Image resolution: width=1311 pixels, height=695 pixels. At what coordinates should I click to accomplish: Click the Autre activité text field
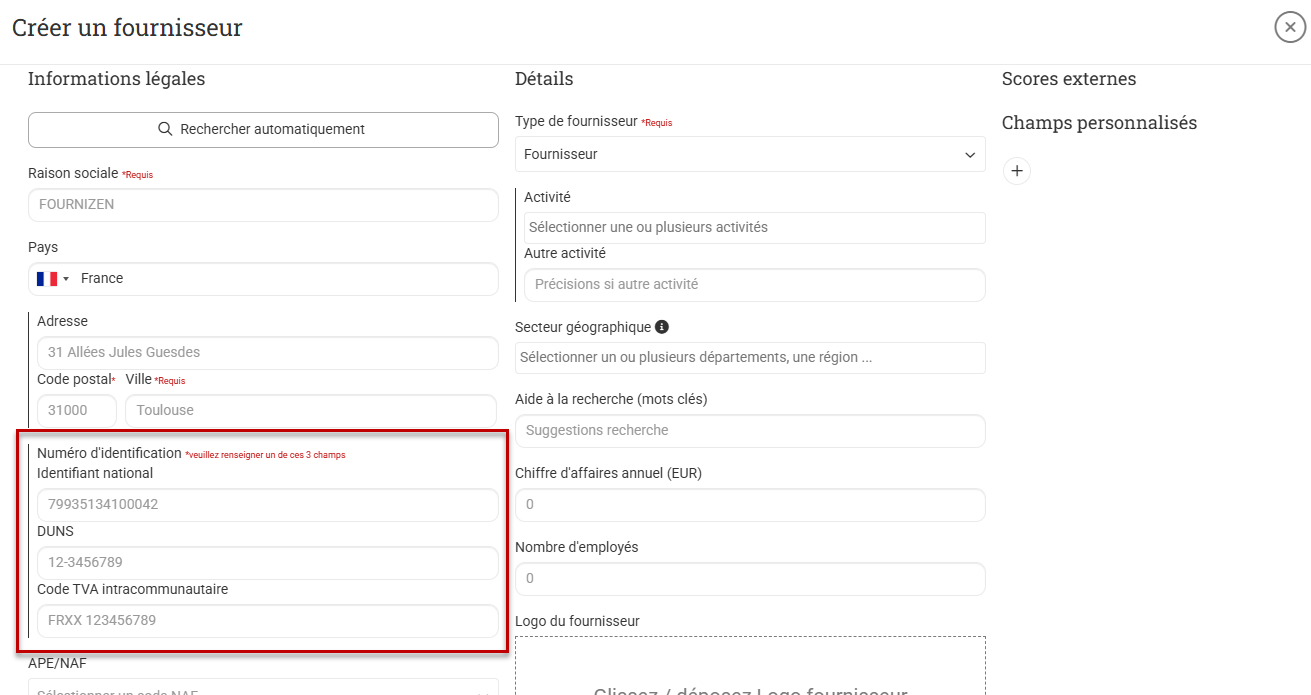click(x=755, y=285)
